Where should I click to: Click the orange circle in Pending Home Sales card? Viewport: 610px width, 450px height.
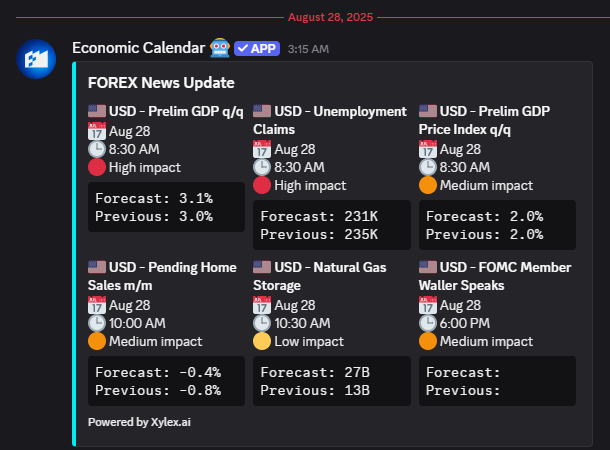(97, 341)
